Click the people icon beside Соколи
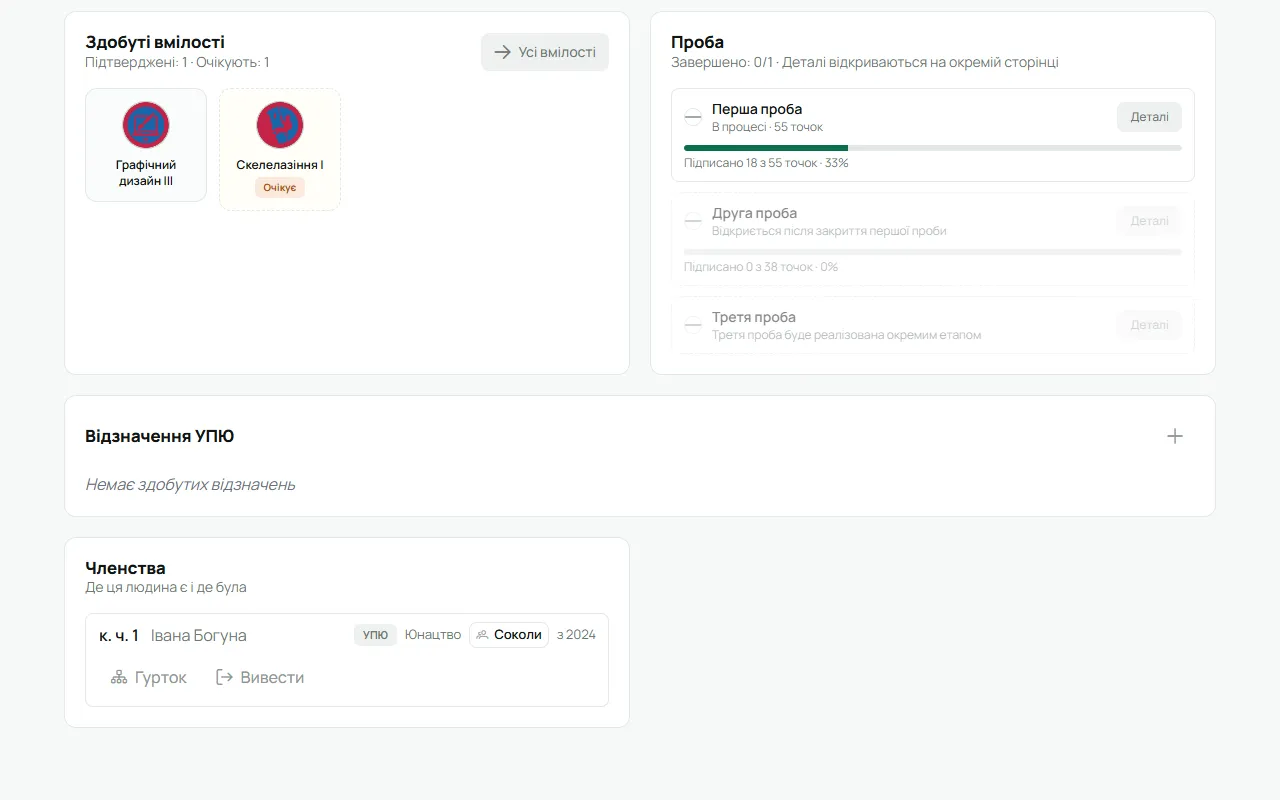This screenshot has height=800, width=1280. 483,635
